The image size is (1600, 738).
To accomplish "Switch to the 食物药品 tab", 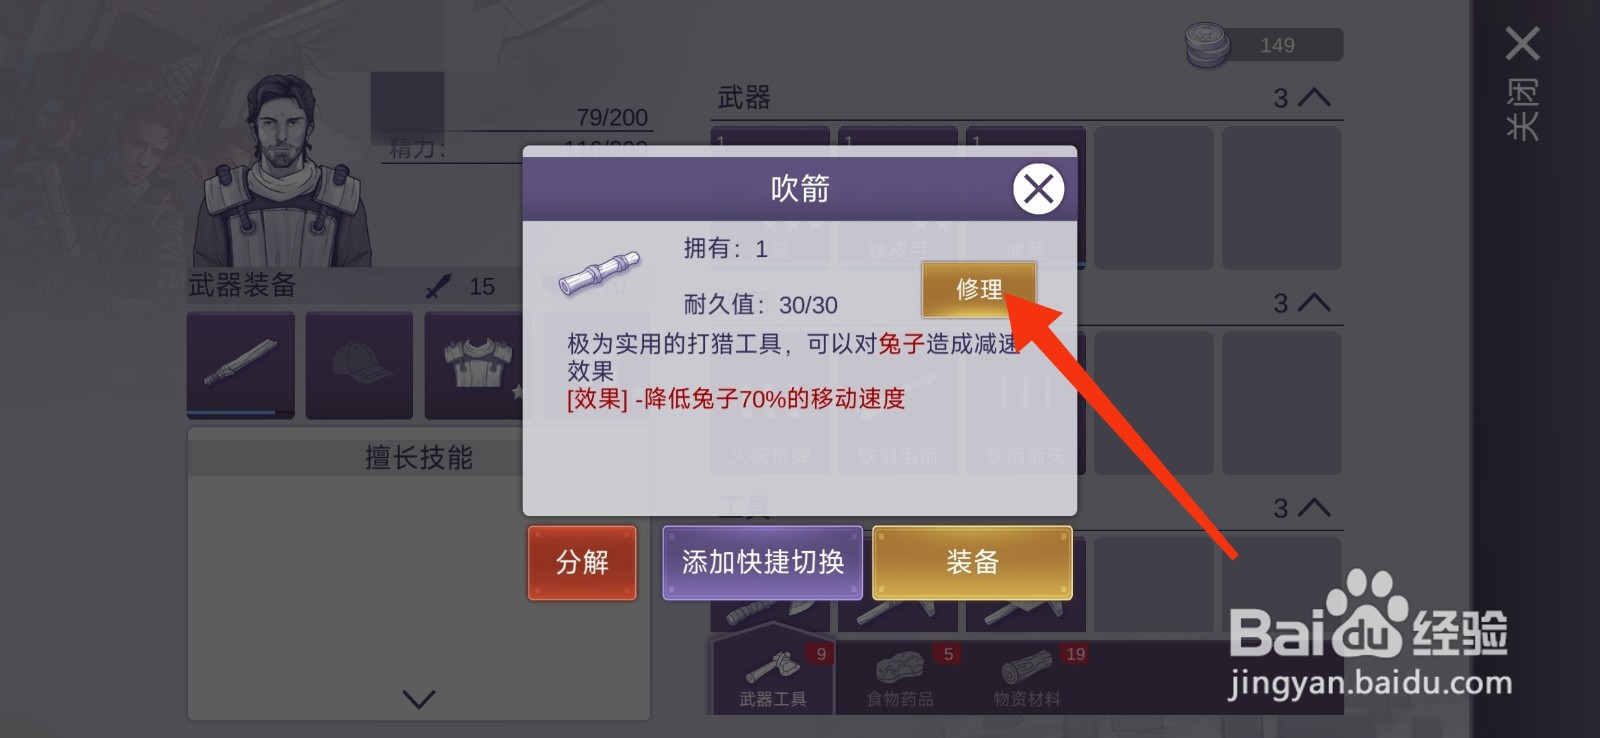I will 900,675.
